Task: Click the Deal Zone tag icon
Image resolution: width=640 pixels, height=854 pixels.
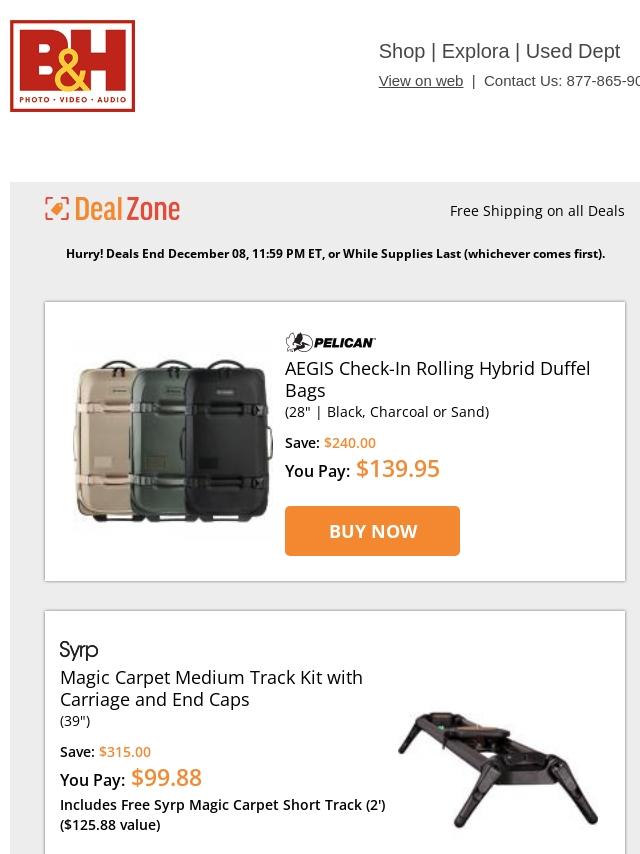Action: [x=57, y=209]
